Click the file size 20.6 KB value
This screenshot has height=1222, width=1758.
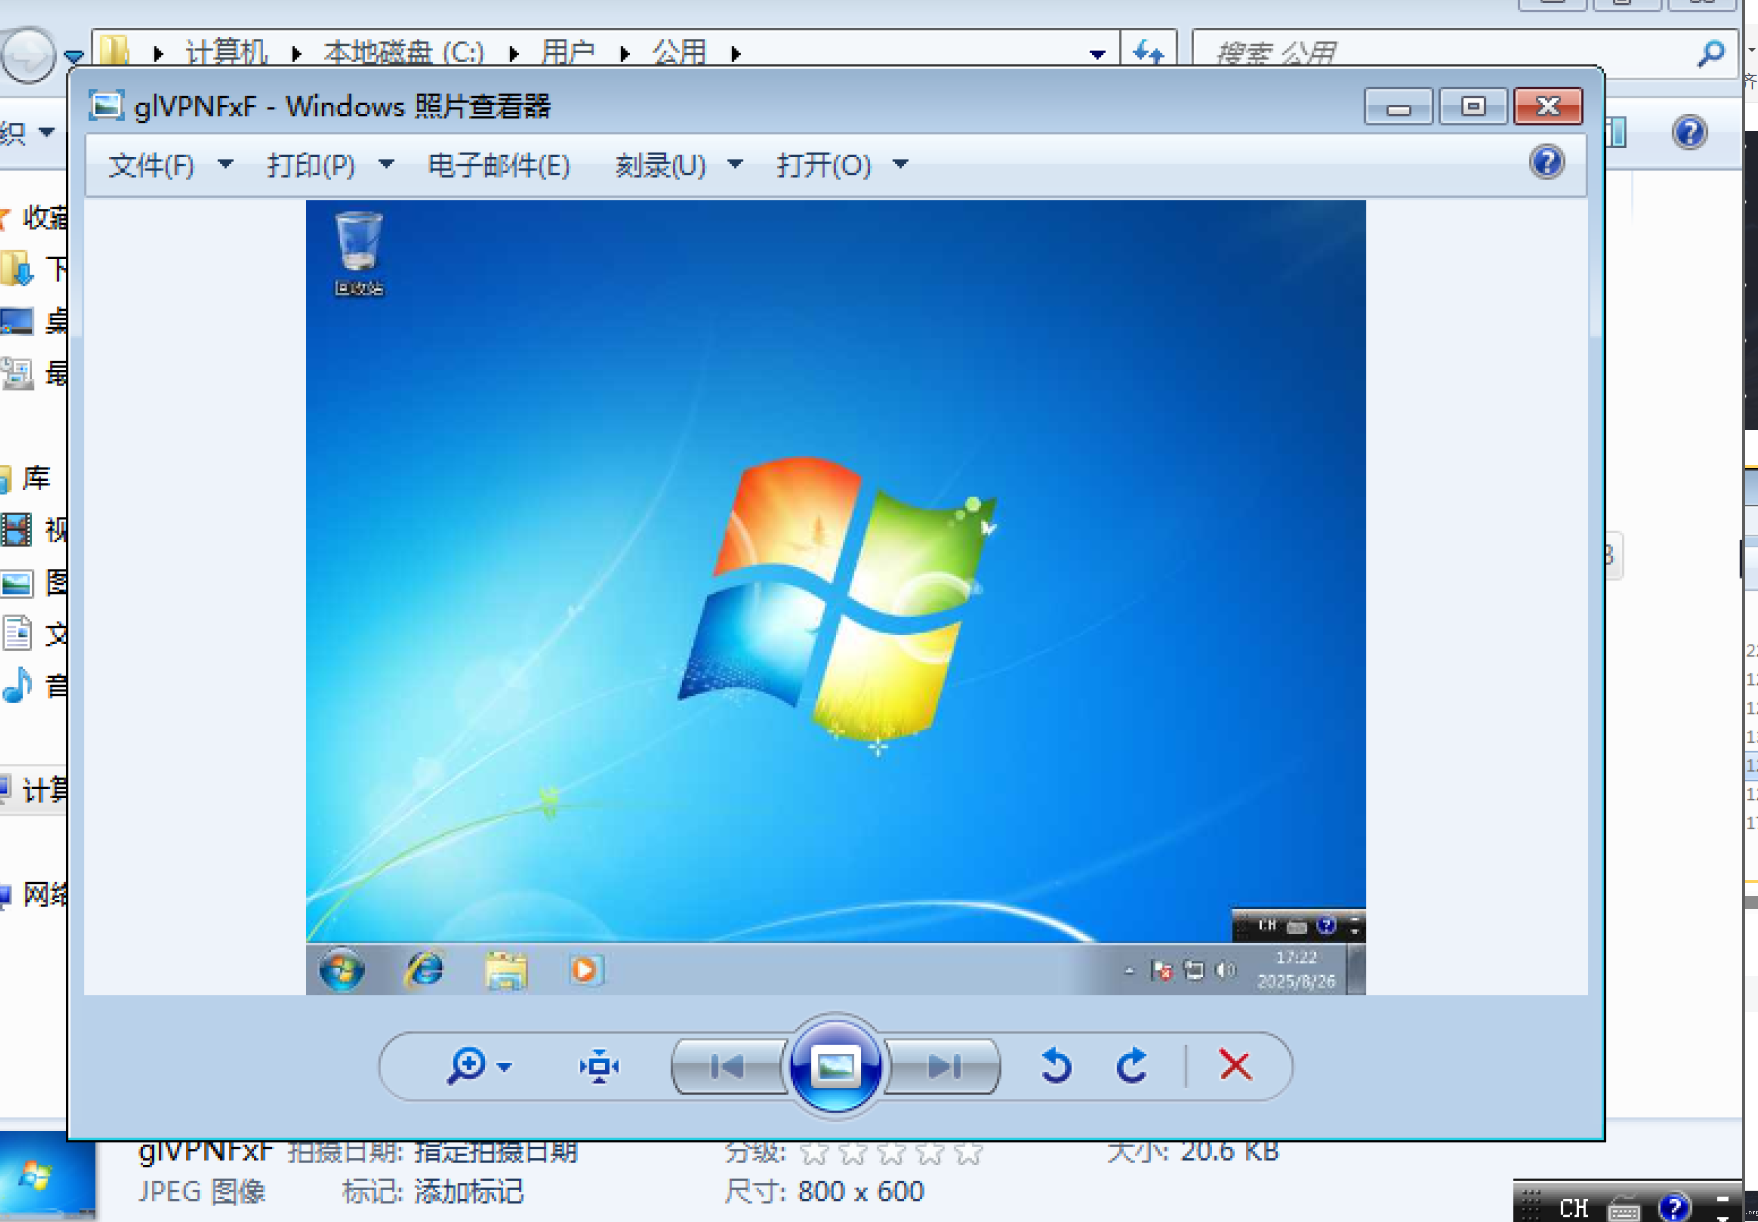(1230, 1152)
